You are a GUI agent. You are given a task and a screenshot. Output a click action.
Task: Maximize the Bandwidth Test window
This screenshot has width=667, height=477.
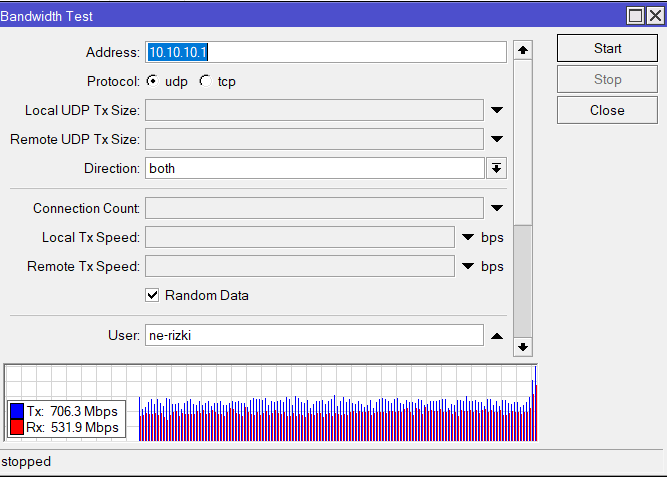636,16
